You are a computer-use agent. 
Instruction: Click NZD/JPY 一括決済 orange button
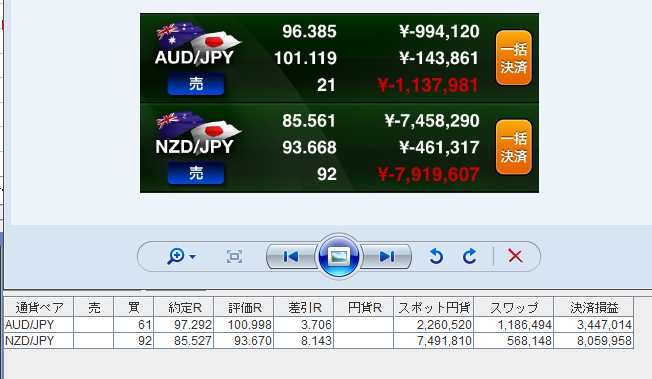514,147
